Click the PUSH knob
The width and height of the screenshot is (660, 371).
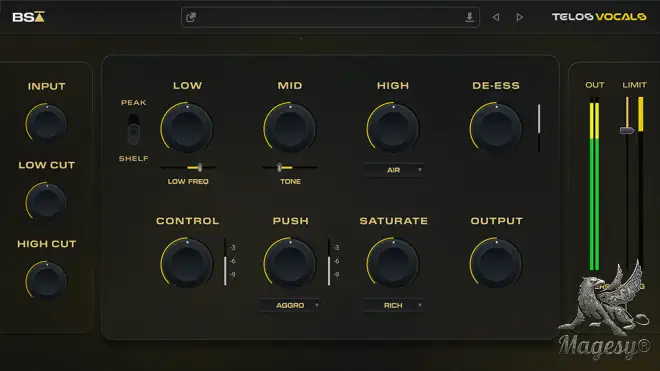click(290, 263)
